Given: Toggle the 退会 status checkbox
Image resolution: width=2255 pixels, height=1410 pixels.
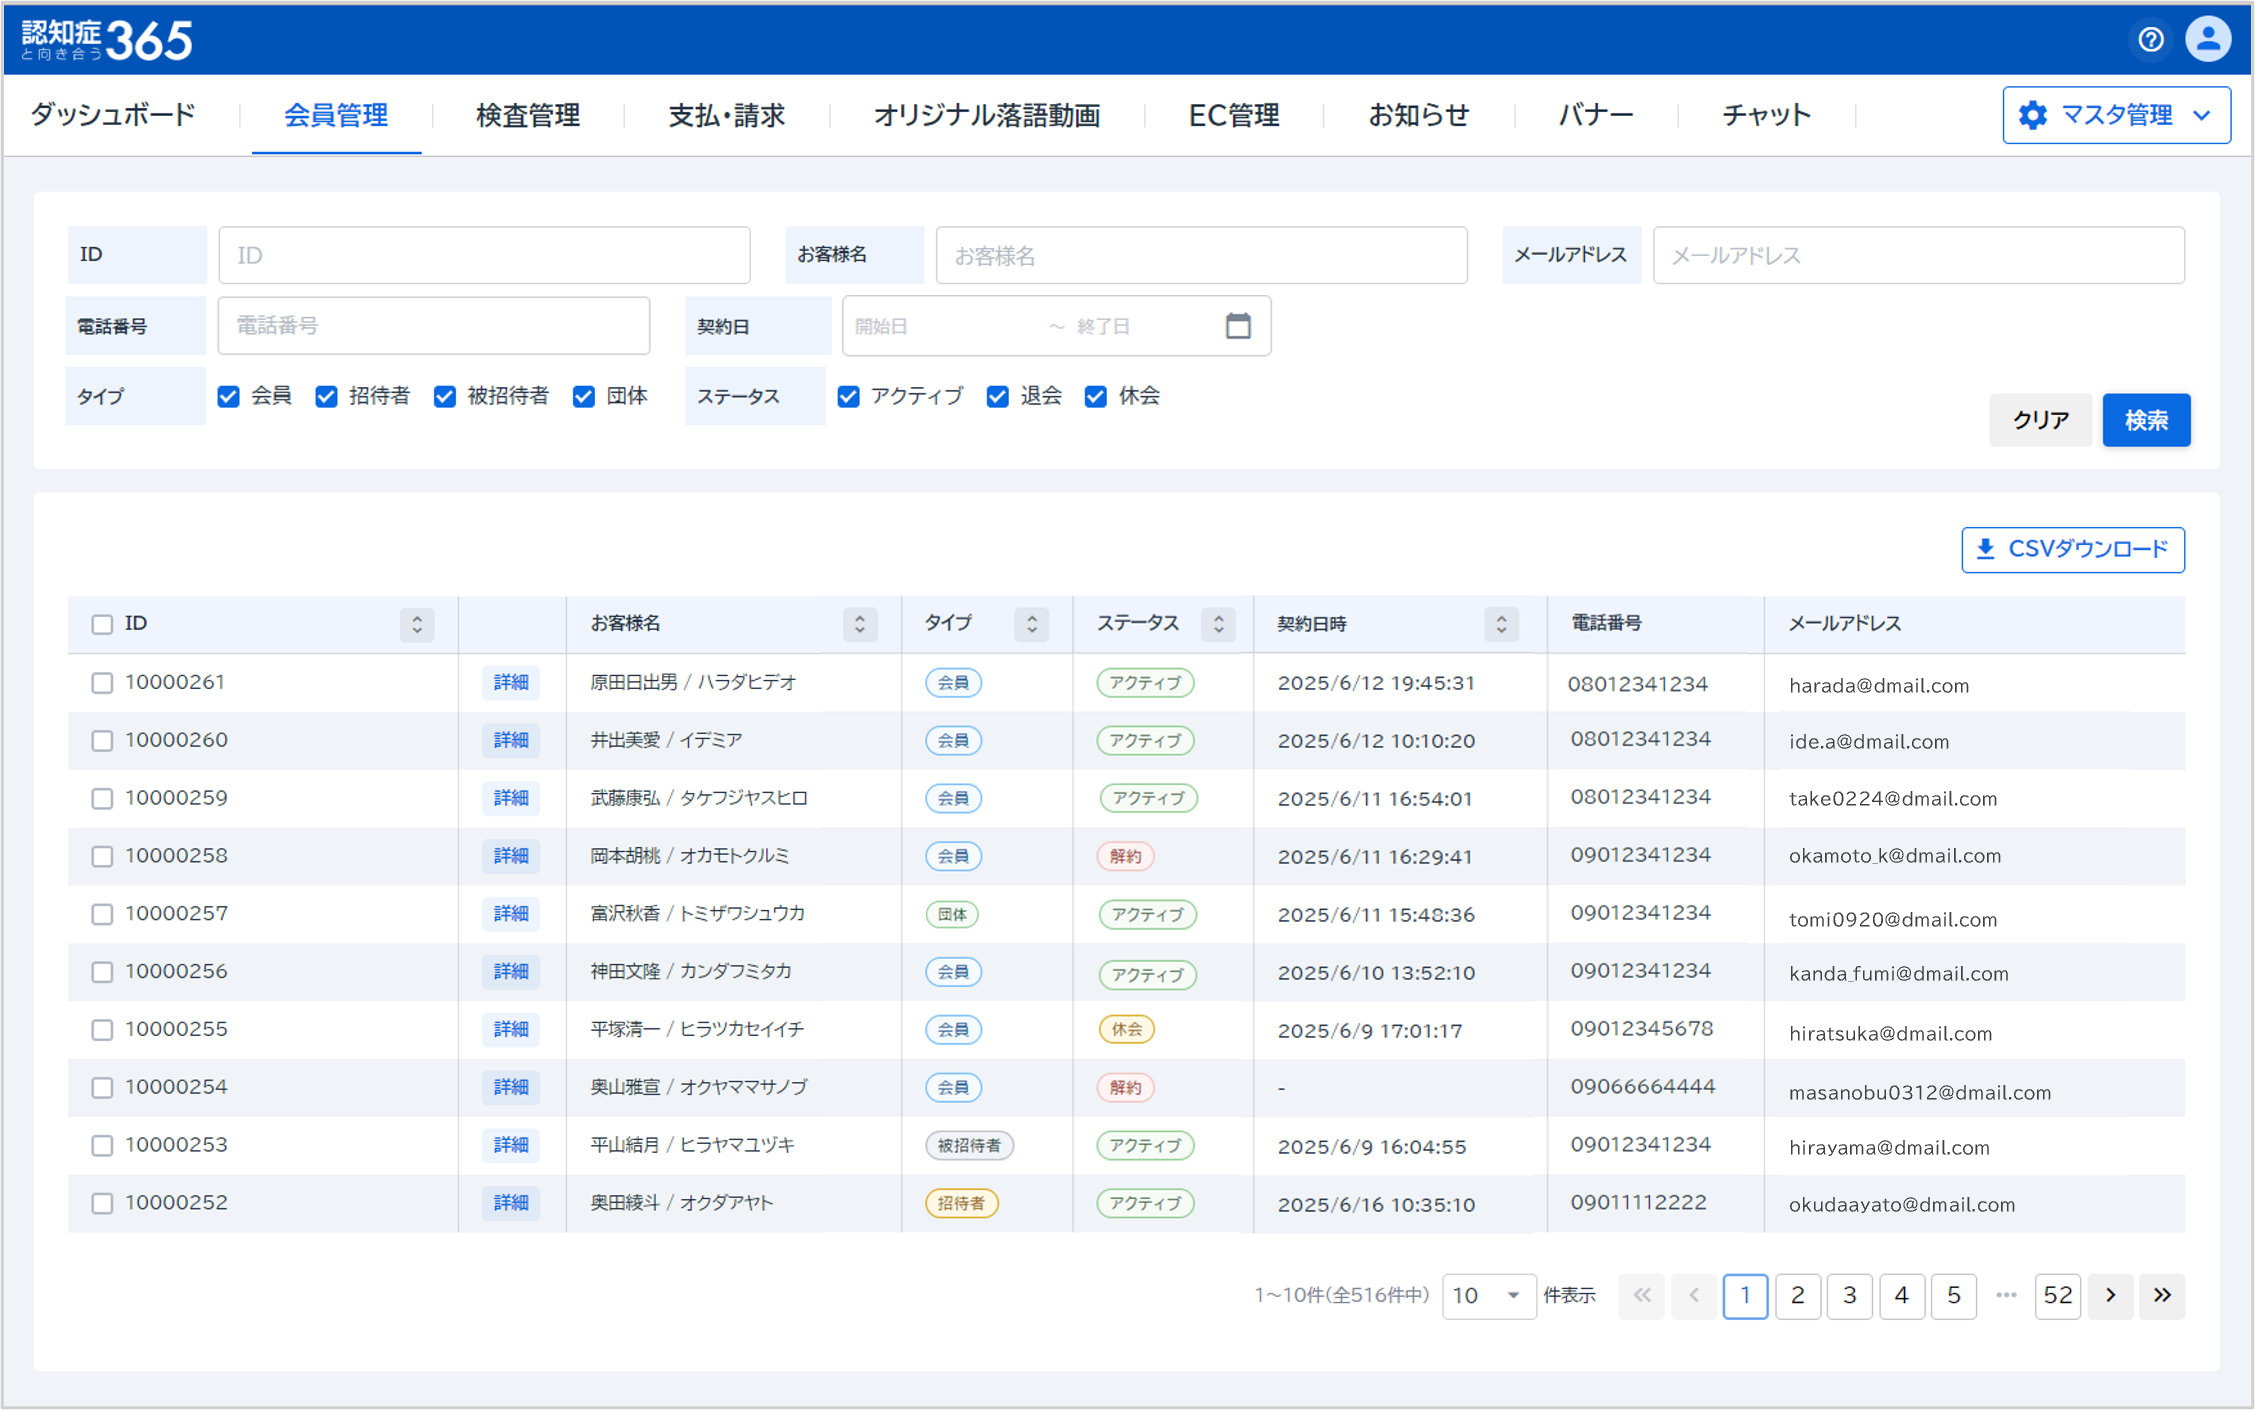Looking at the screenshot, I should tap(997, 397).
